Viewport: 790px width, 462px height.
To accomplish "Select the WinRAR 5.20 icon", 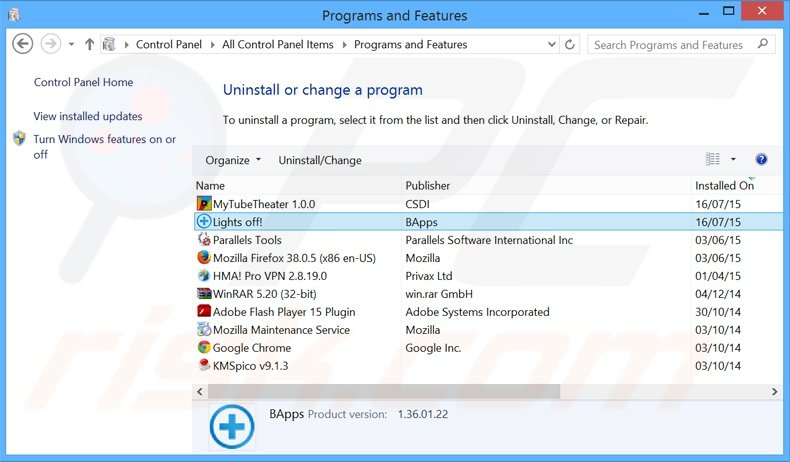I will point(204,293).
